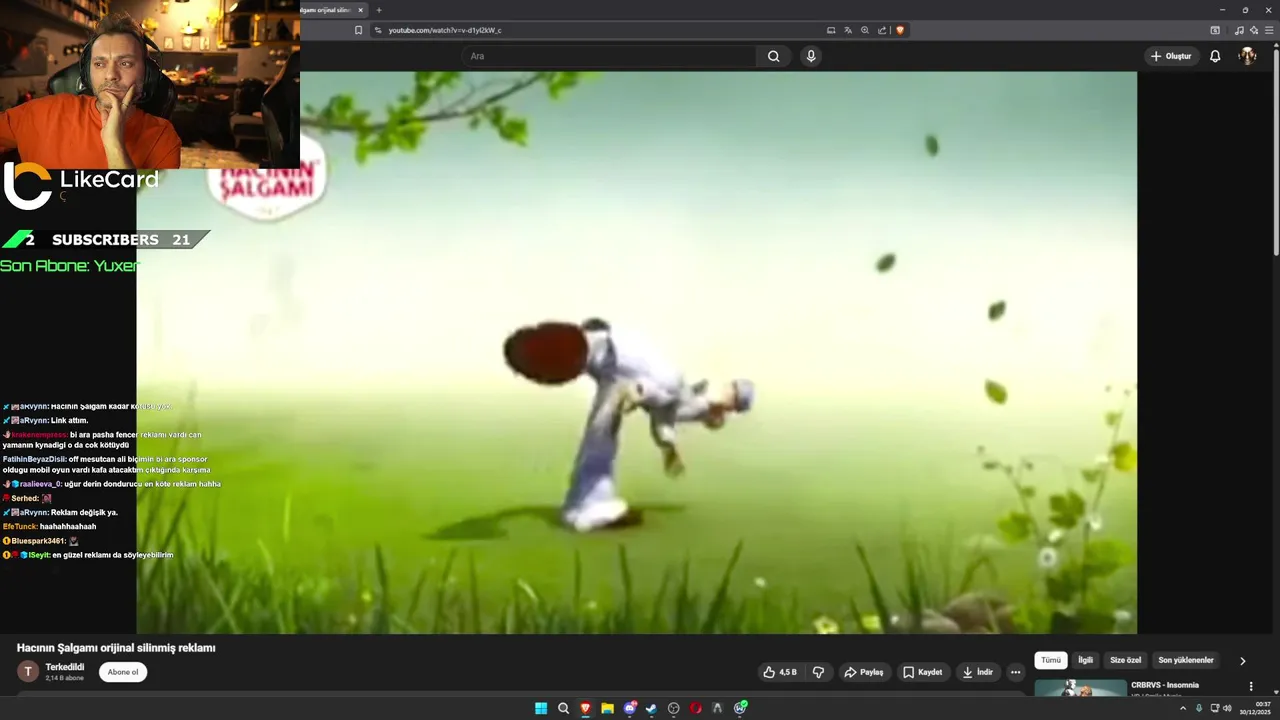Open File Explorer from taskbar
Viewport: 1280px width, 720px height.
(607, 708)
